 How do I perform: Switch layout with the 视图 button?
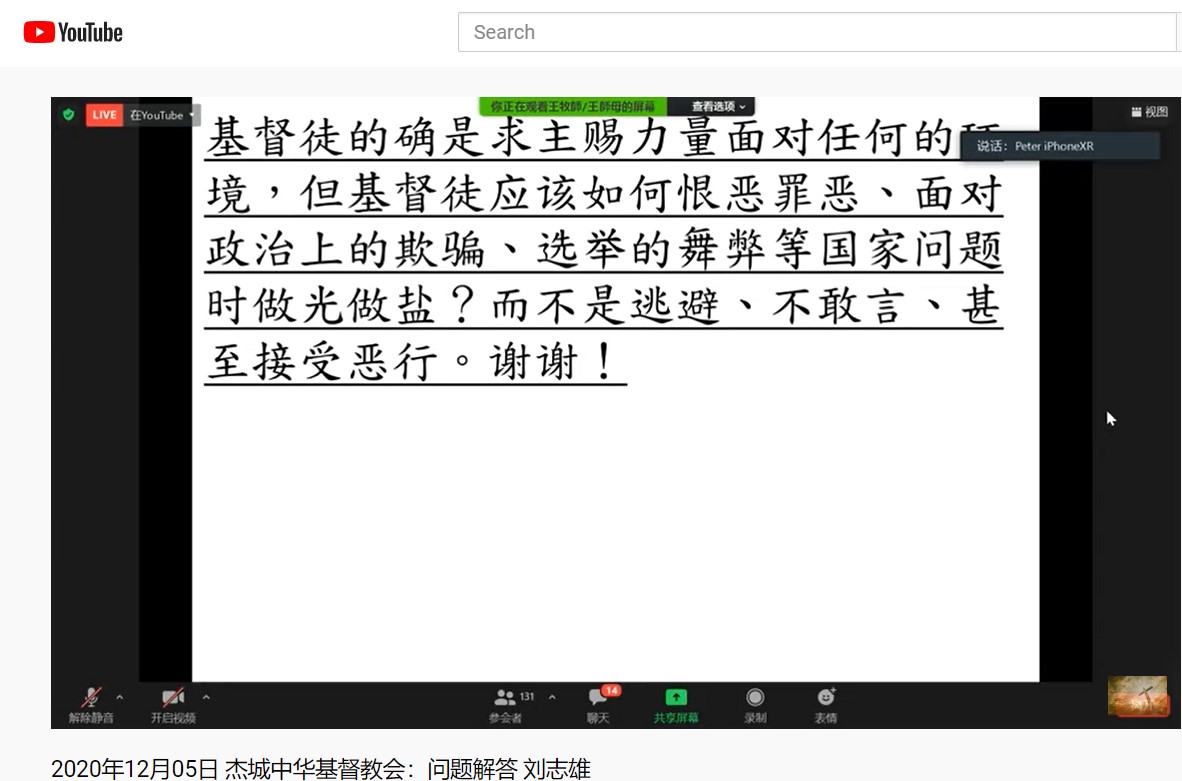[1149, 112]
